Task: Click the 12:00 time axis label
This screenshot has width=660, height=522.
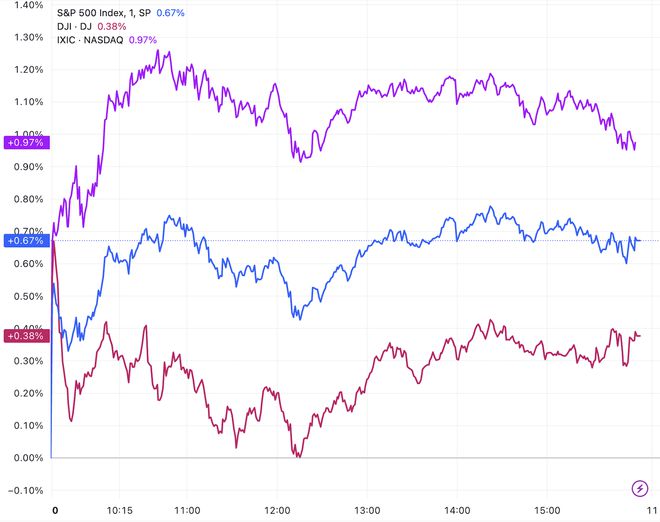Action: coord(277,511)
